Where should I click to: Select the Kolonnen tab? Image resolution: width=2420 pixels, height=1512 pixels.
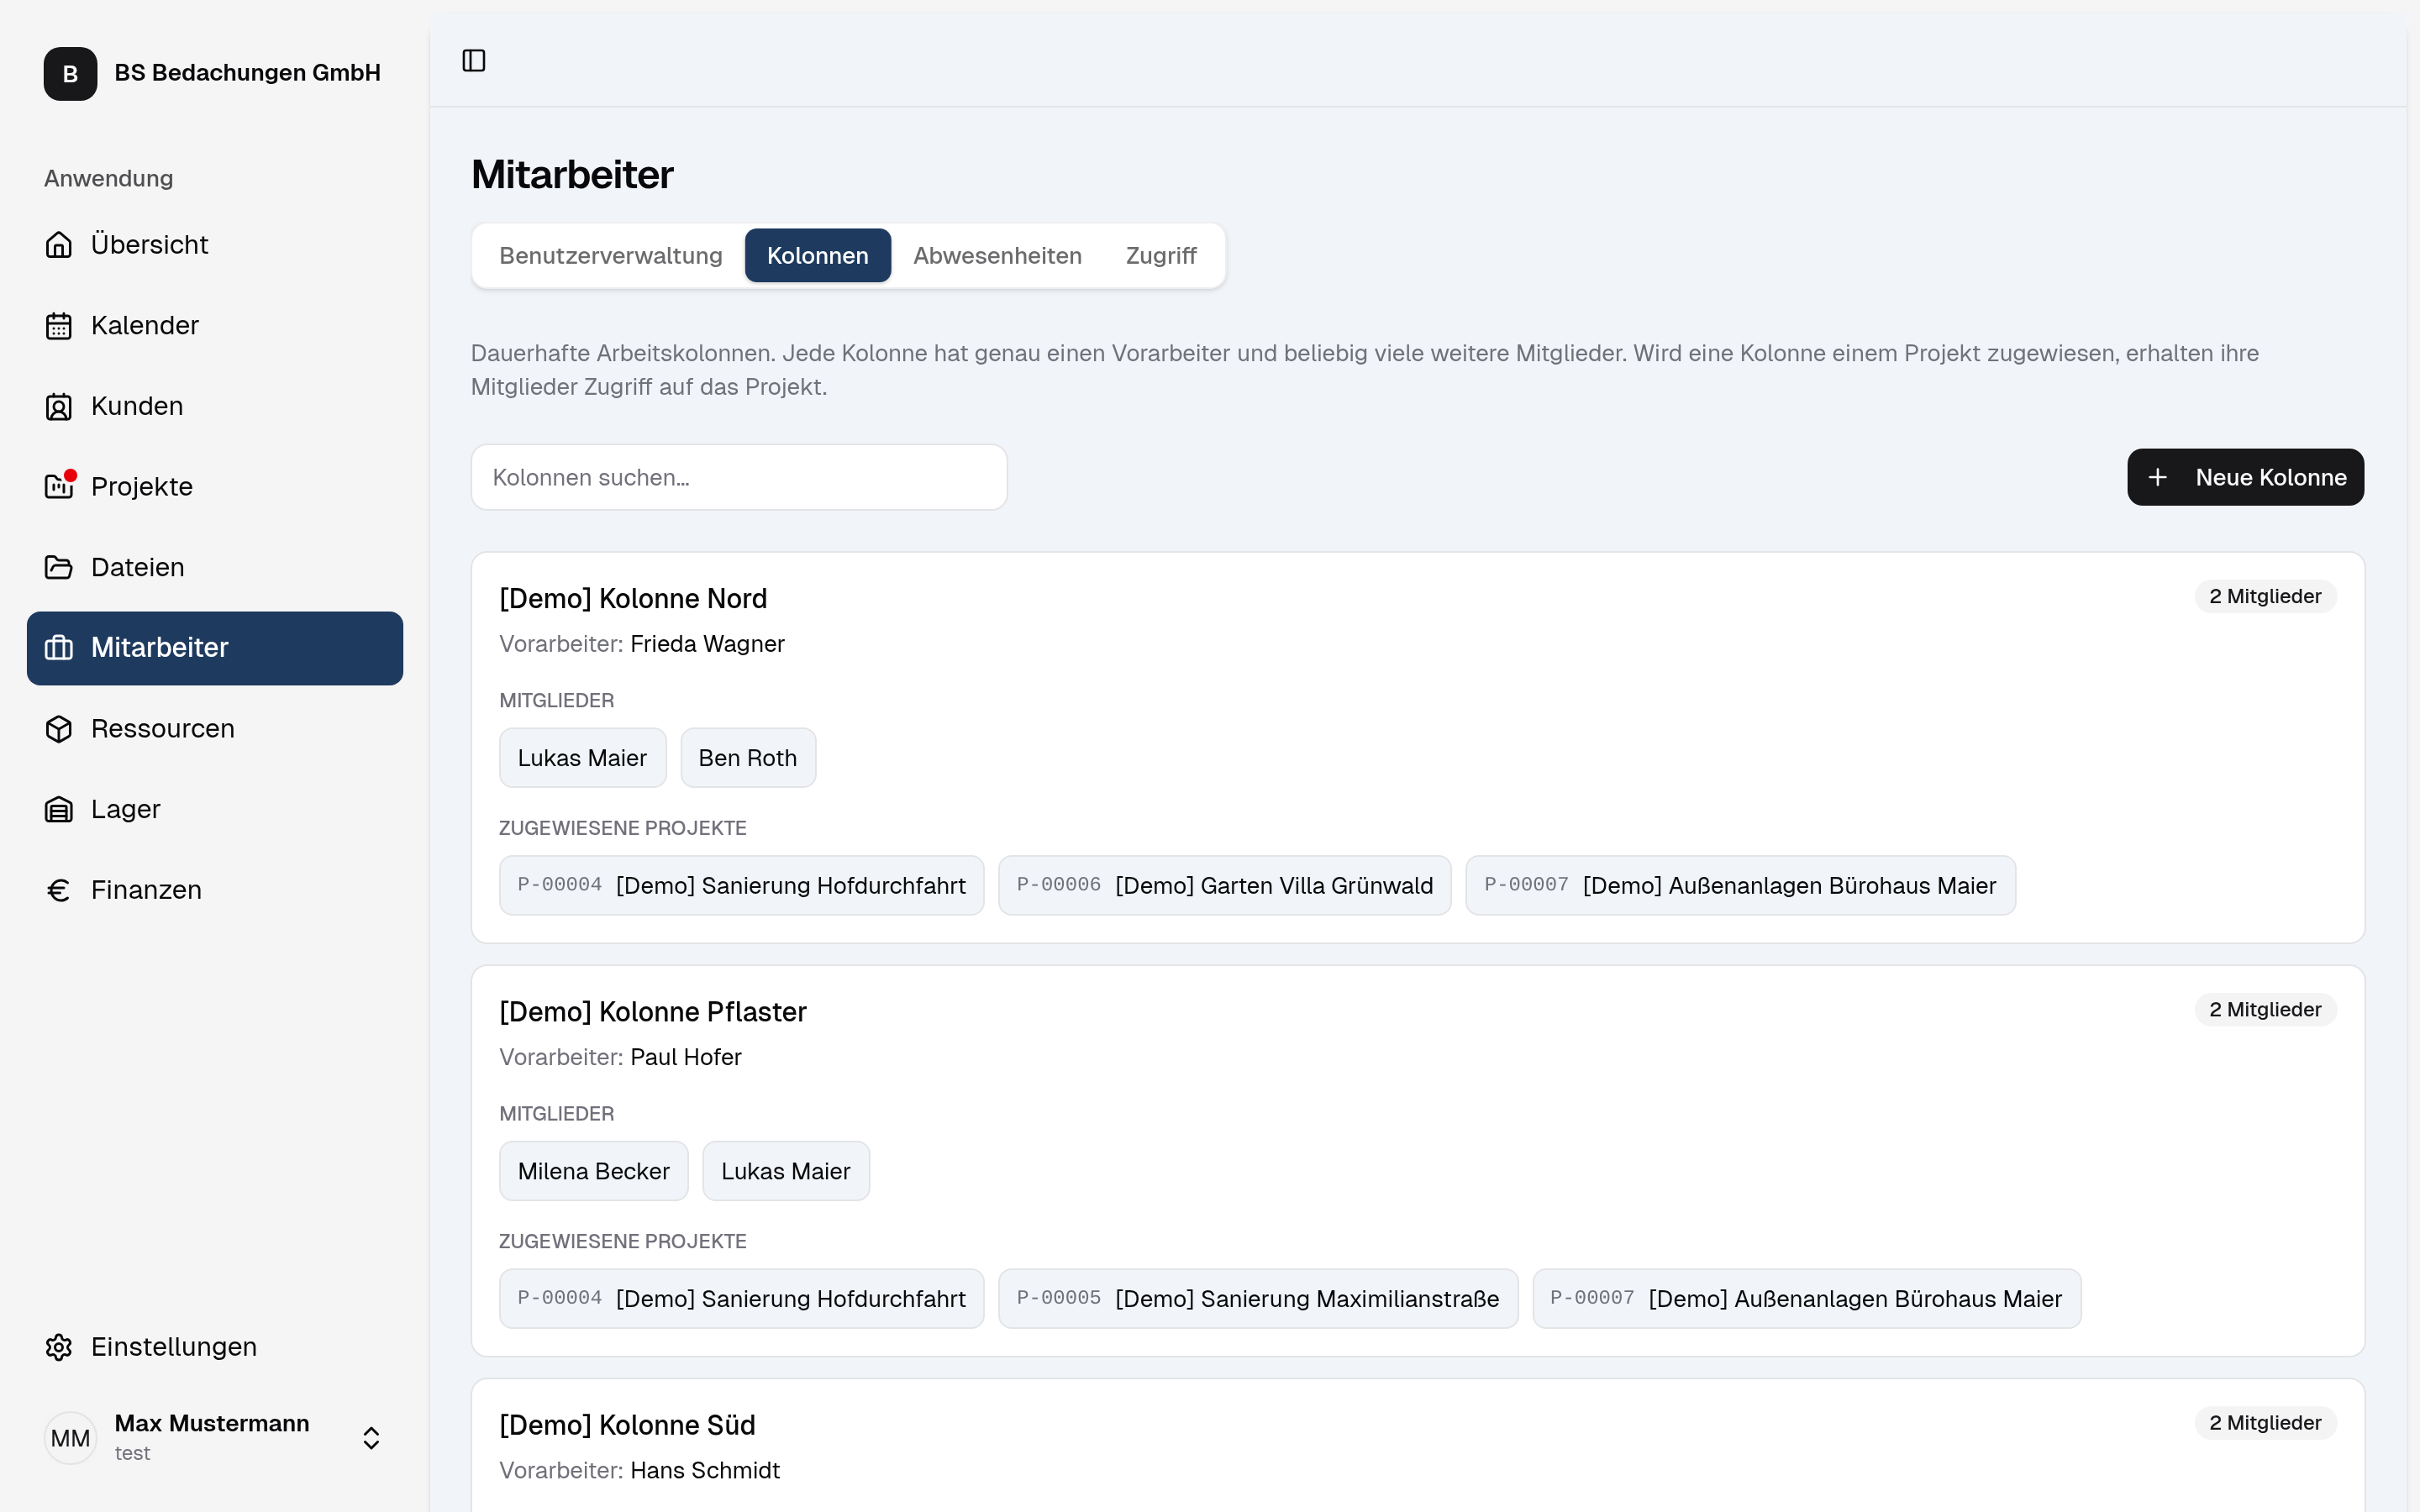818,256
